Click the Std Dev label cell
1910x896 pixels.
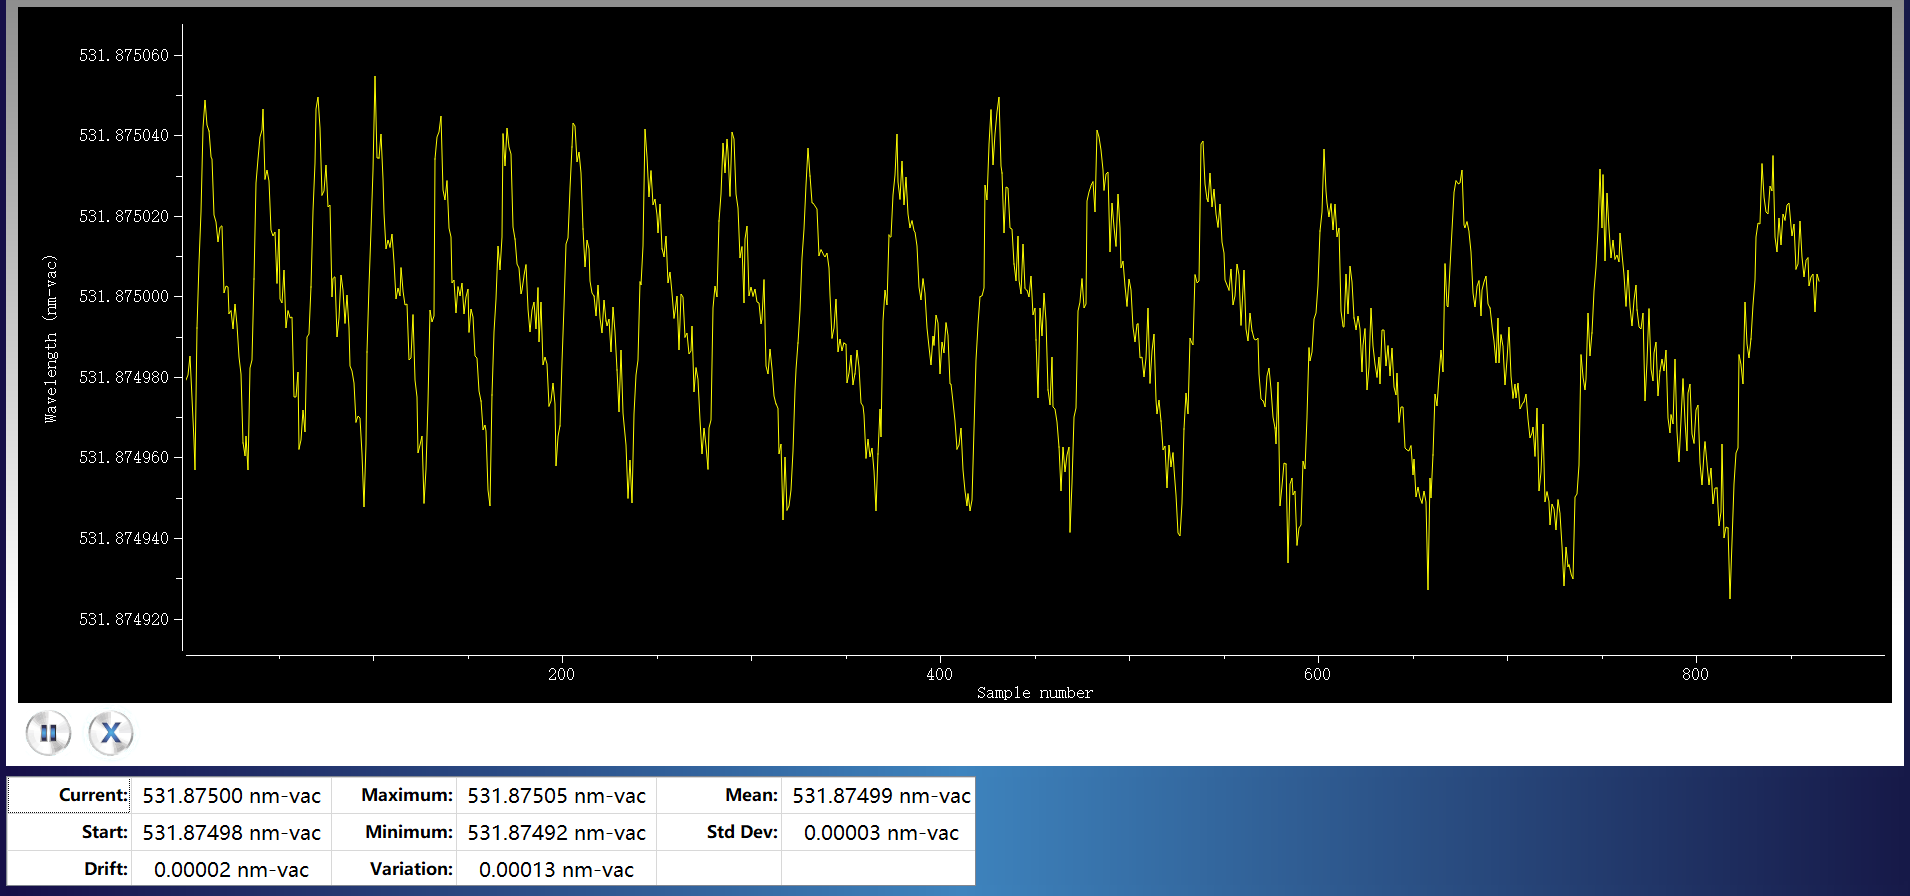[x=719, y=833]
